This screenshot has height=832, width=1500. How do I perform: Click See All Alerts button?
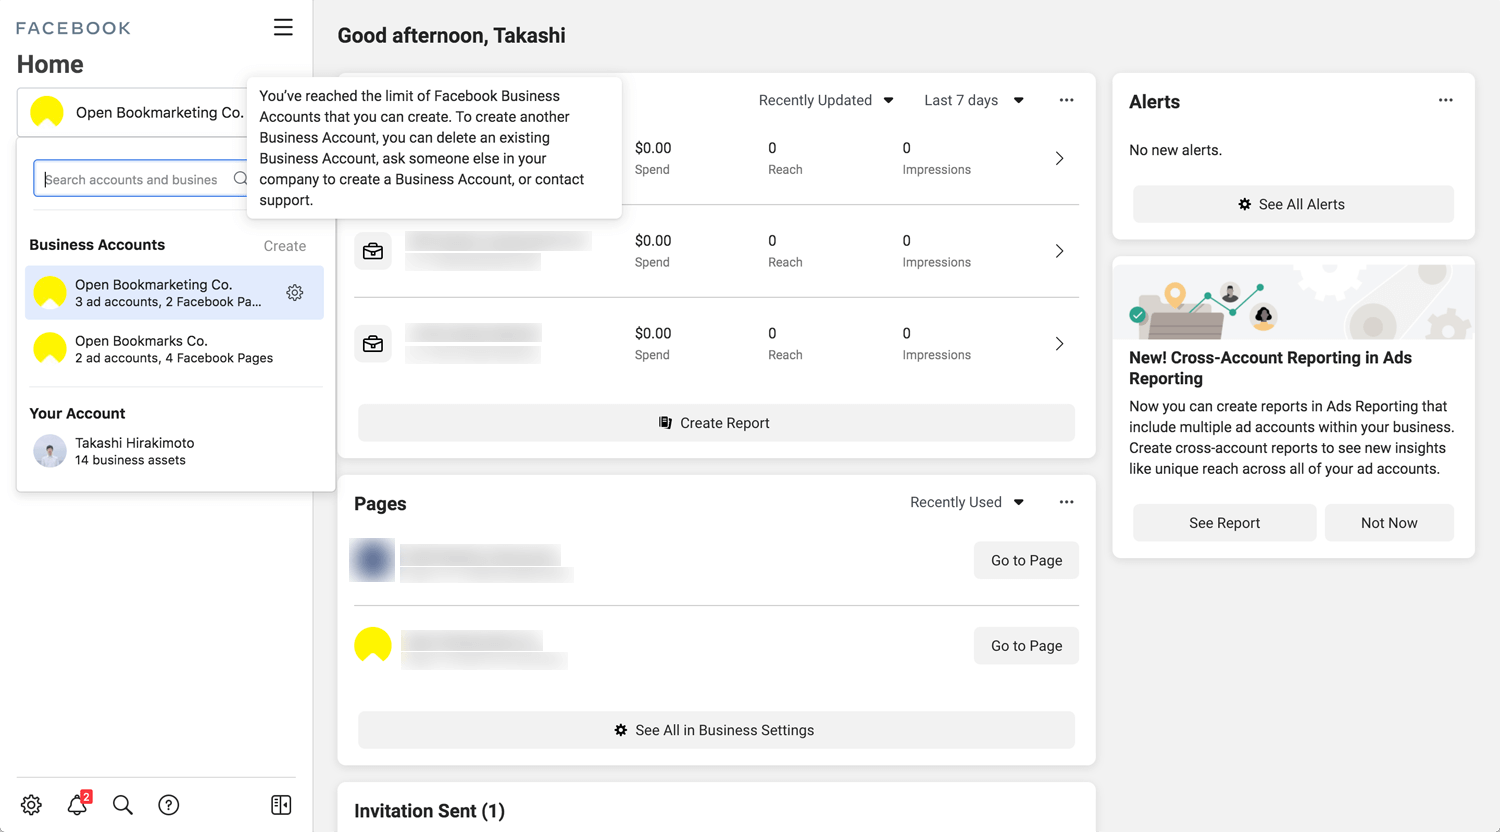coord(1293,204)
